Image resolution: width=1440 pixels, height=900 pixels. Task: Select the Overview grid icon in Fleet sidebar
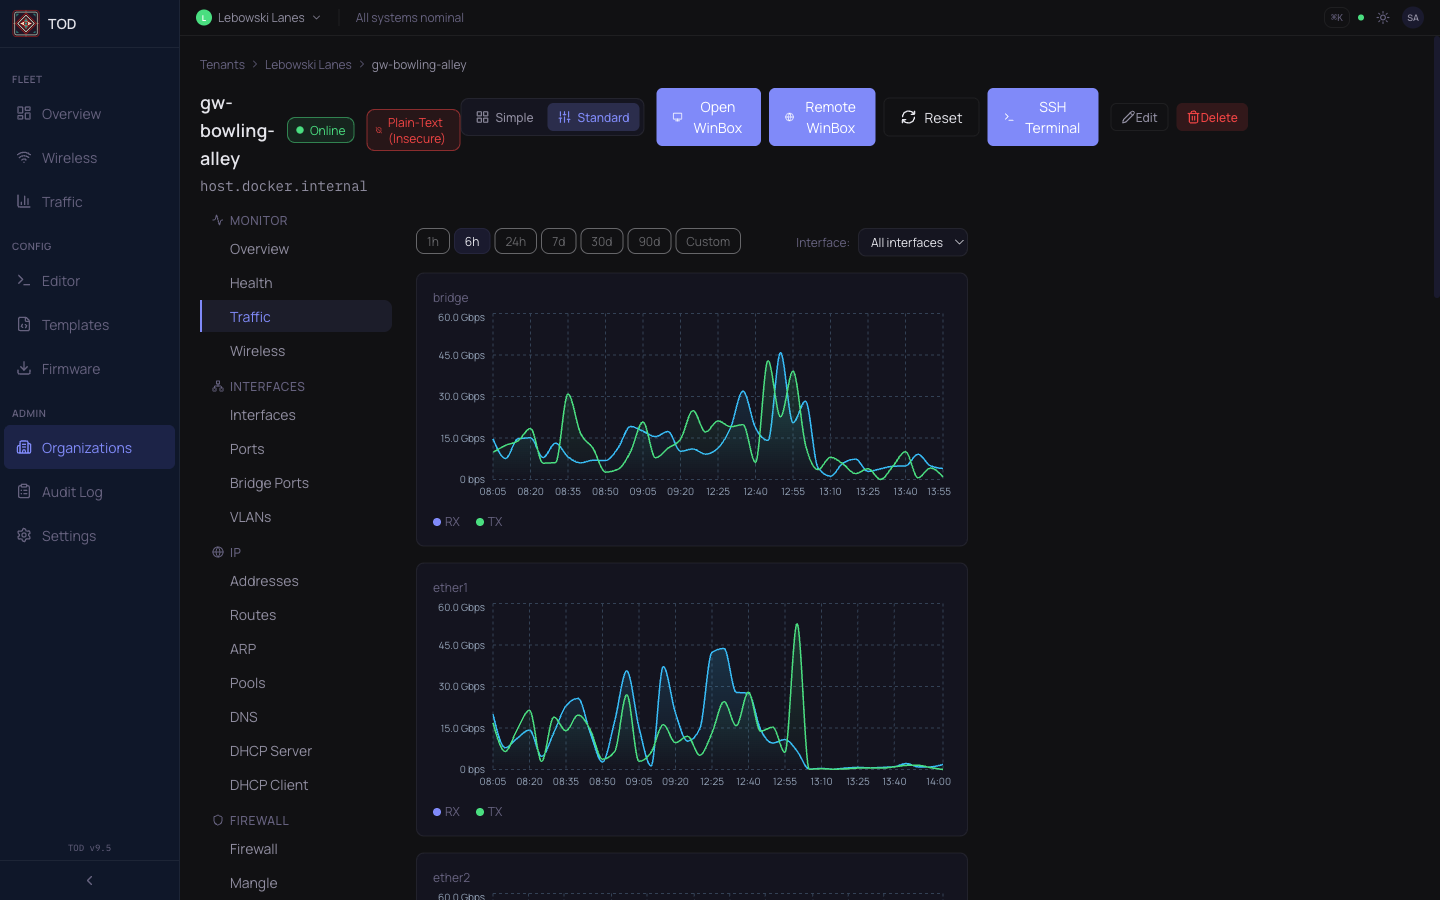[24, 113]
